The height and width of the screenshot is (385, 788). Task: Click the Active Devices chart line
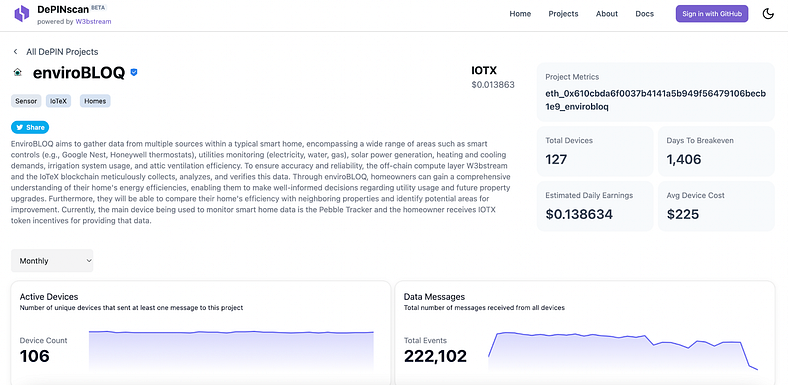[x=231, y=332]
